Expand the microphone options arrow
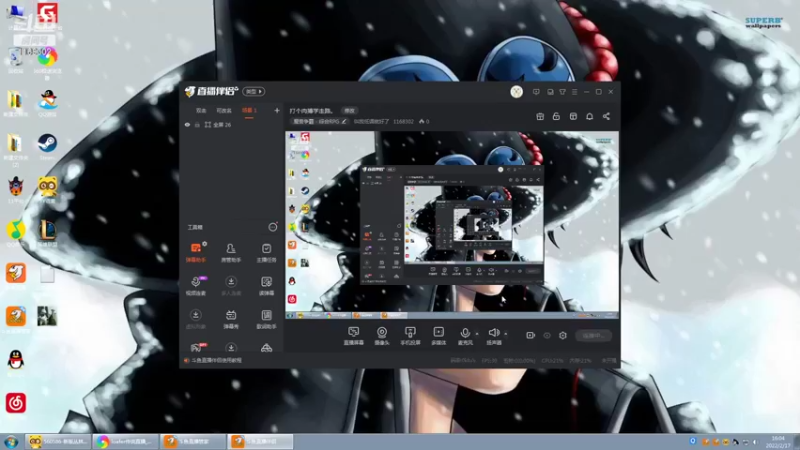The width and height of the screenshot is (800, 450). [x=477, y=334]
